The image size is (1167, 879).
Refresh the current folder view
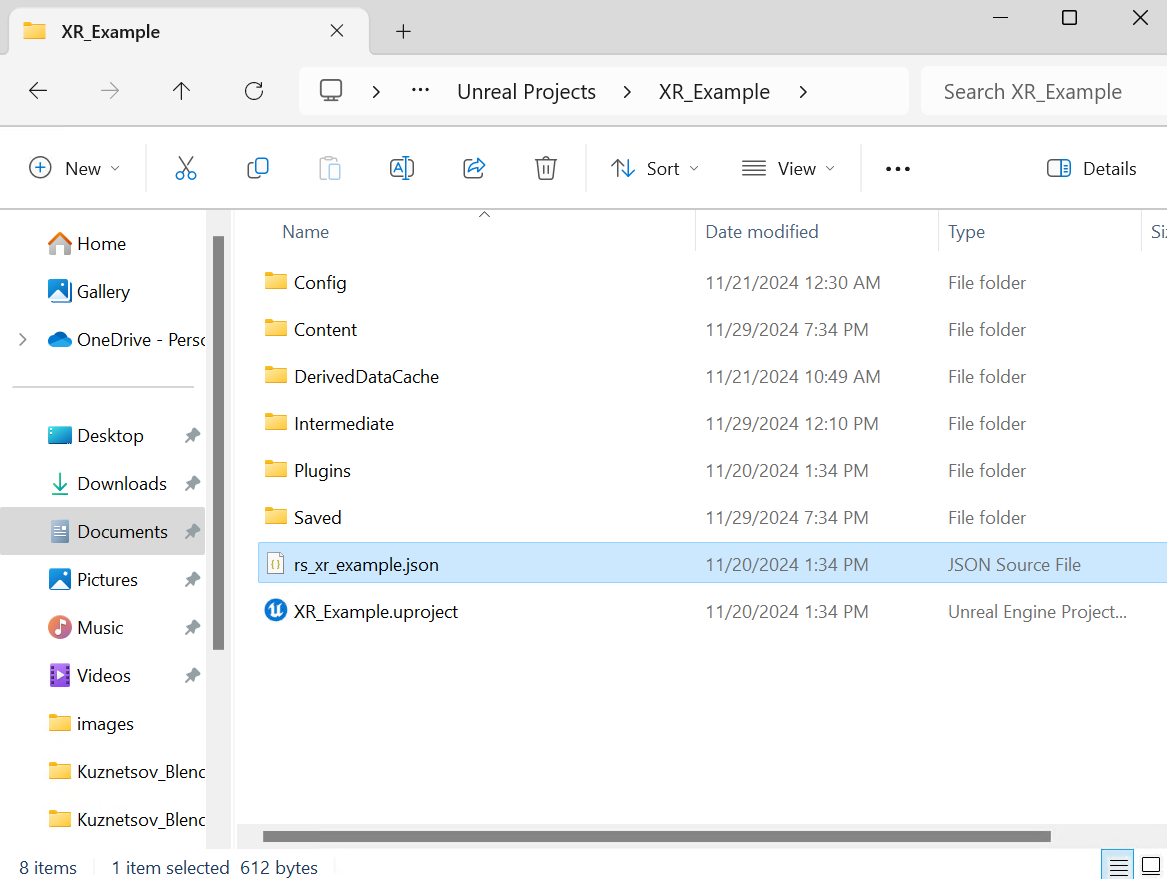254,91
